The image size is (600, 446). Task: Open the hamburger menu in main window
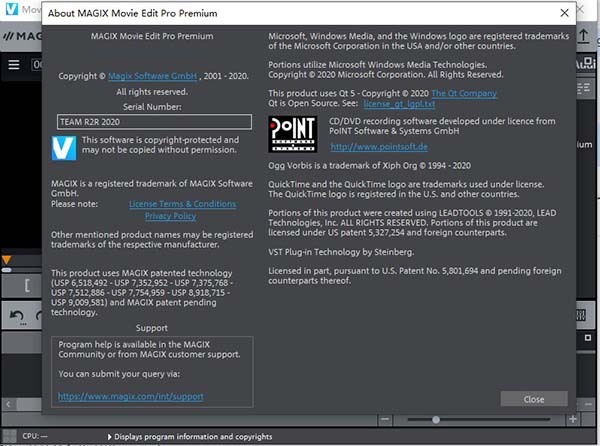click(14, 64)
